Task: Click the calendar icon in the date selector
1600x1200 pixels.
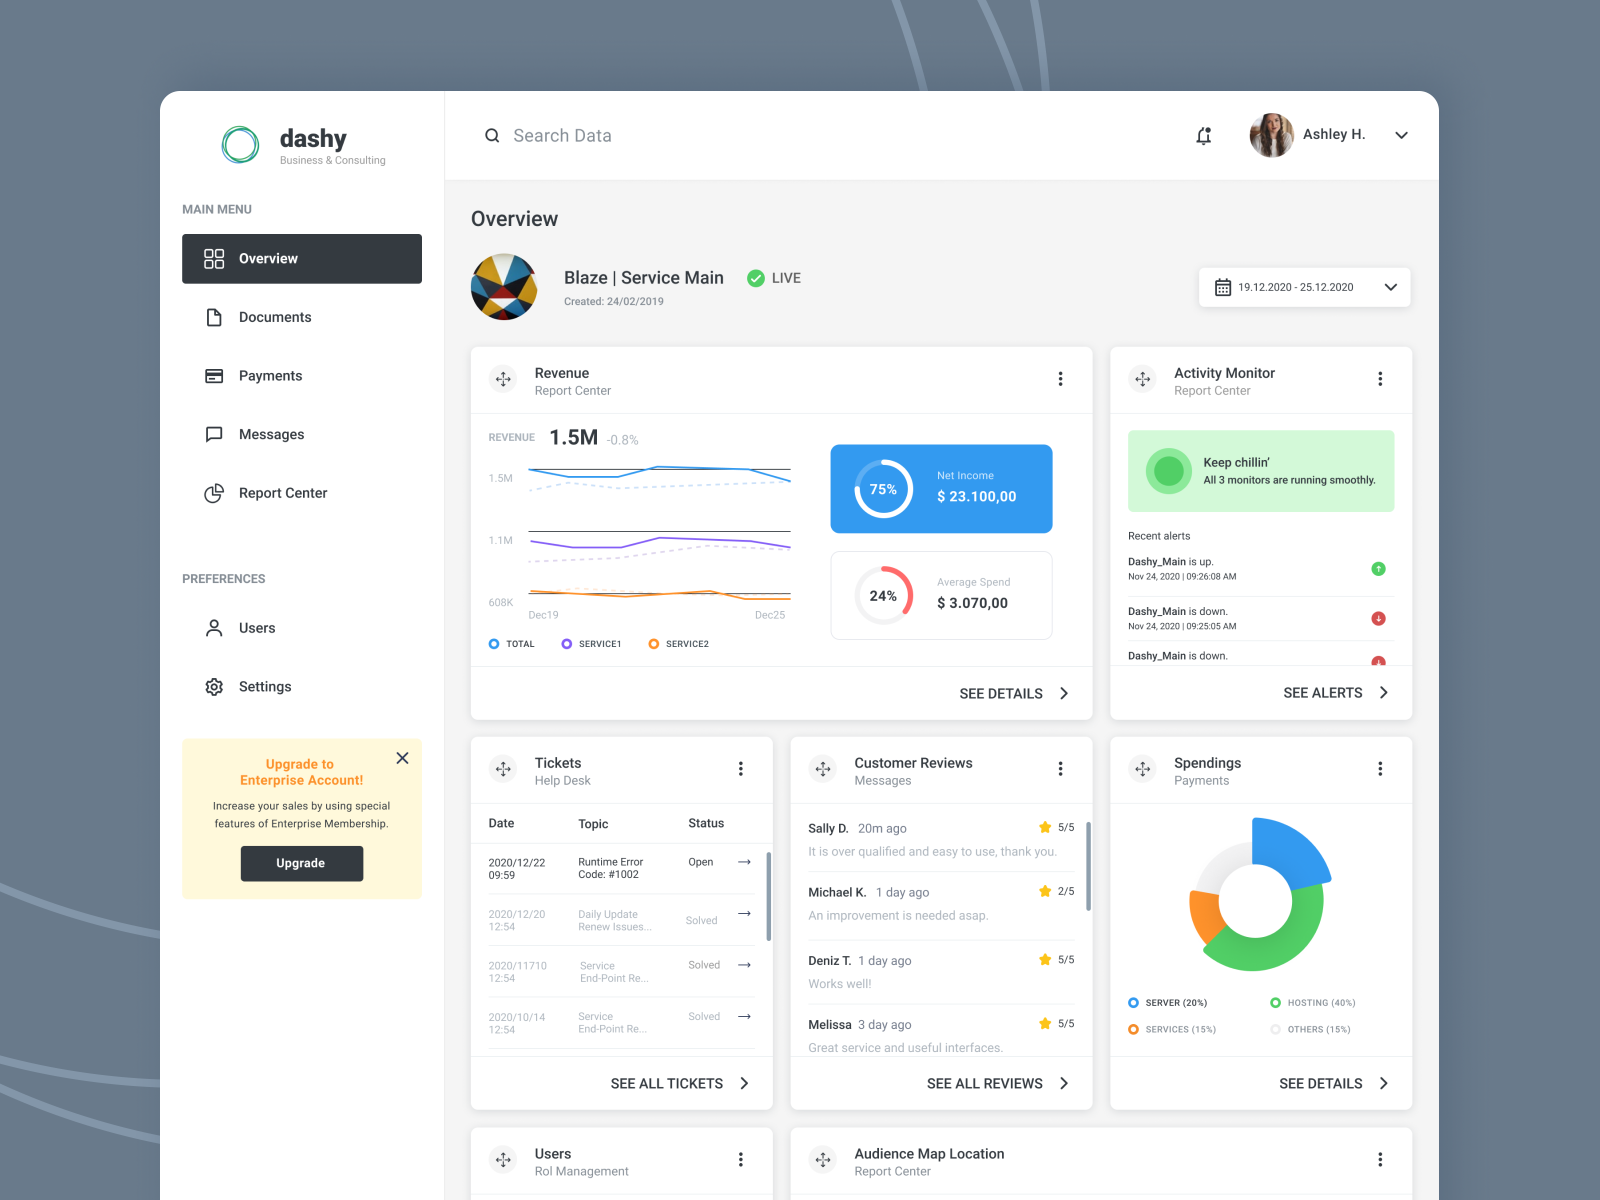Action: (1223, 287)
